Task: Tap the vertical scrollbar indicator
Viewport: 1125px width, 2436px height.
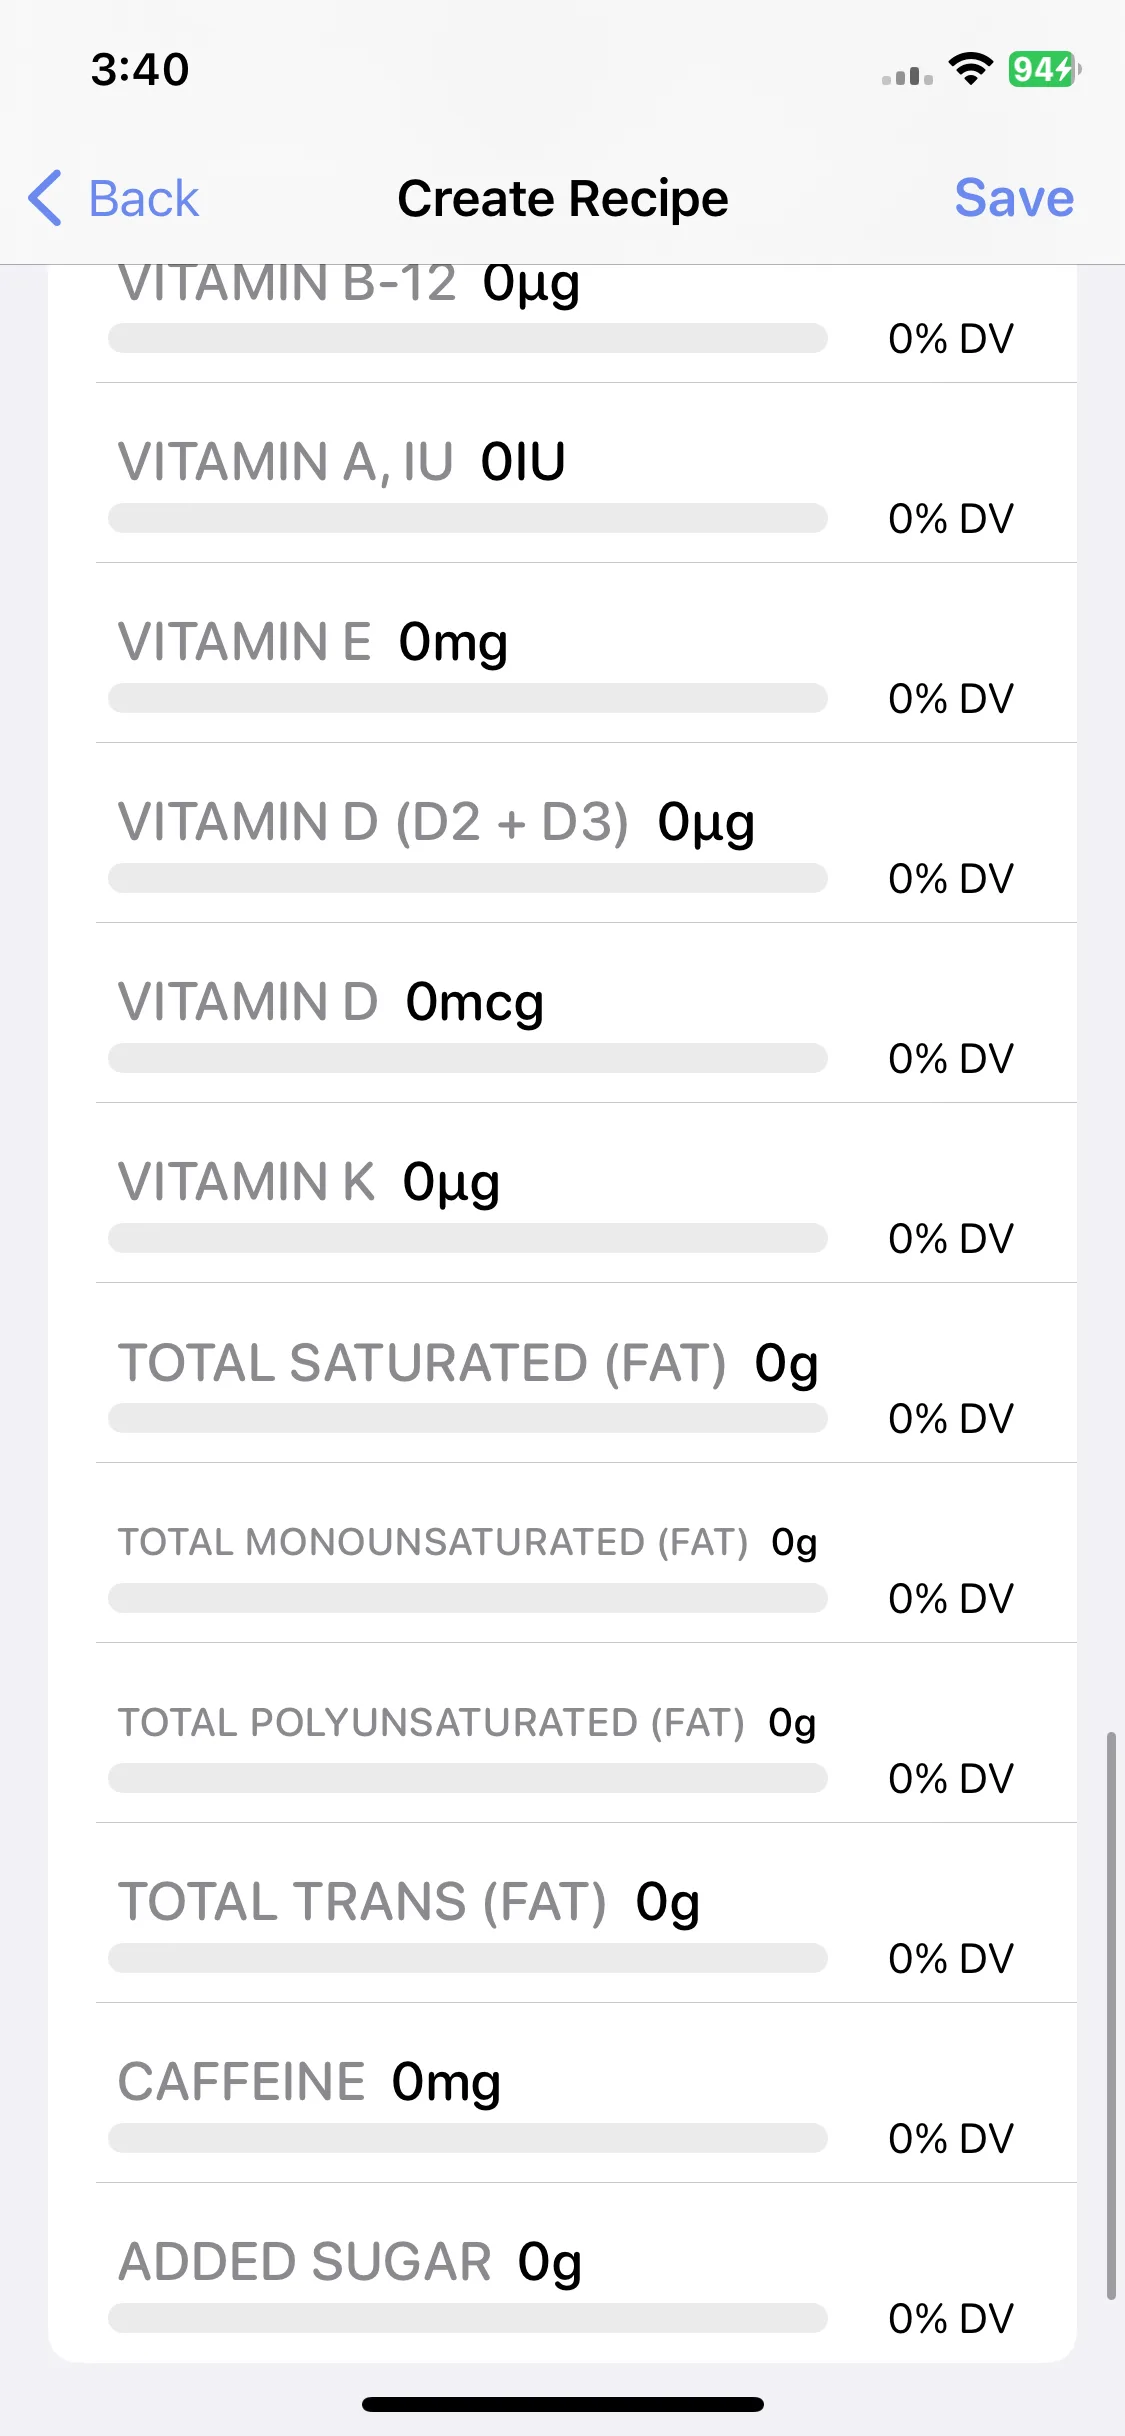Action: coord(1111,2015)
